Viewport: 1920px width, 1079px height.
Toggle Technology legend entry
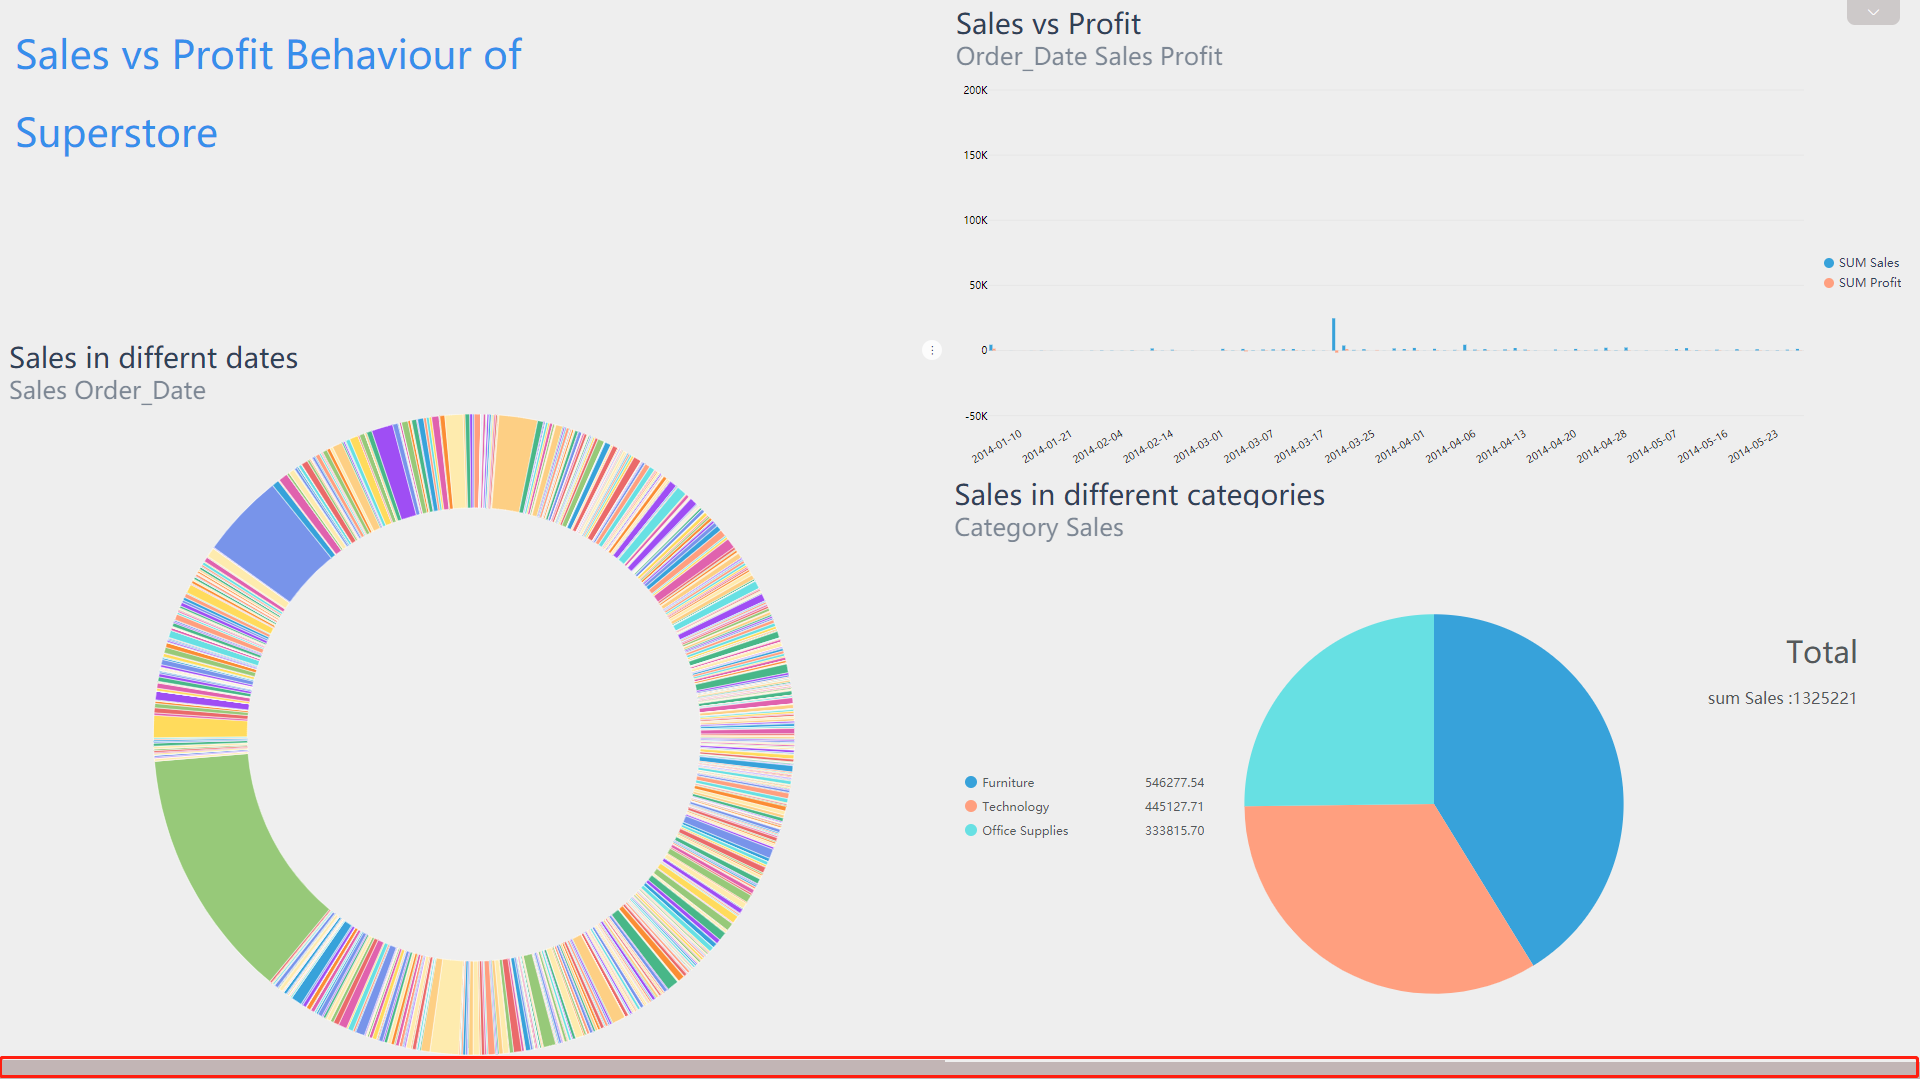click(1007, 807)
